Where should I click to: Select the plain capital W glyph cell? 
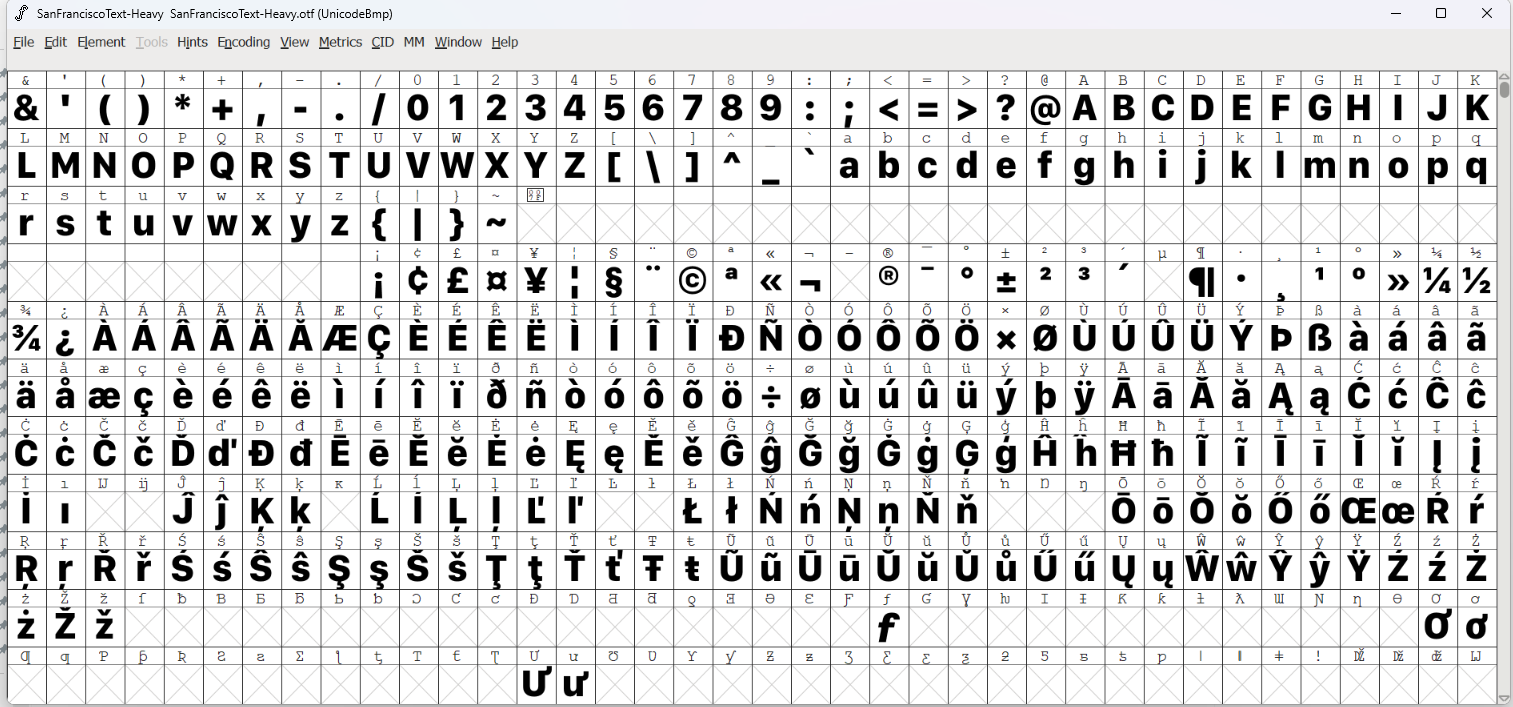[x=457, y=166]
